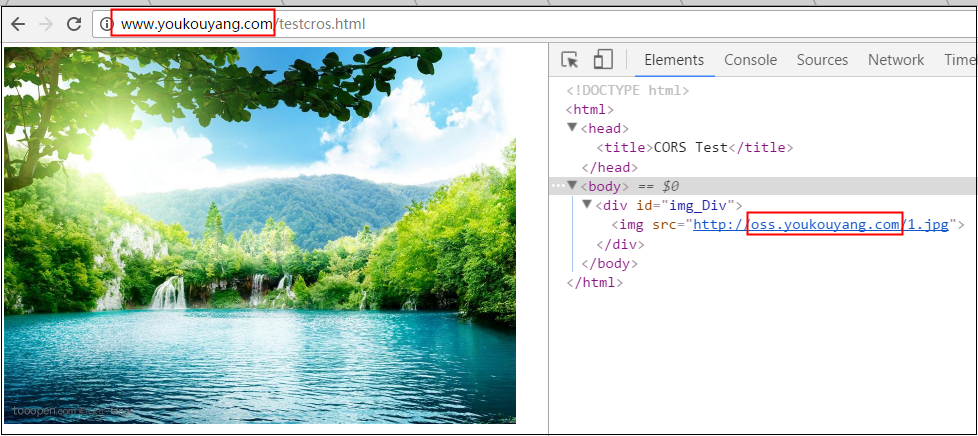
Task: Open the Sources tab
Action: coord(822,60)
